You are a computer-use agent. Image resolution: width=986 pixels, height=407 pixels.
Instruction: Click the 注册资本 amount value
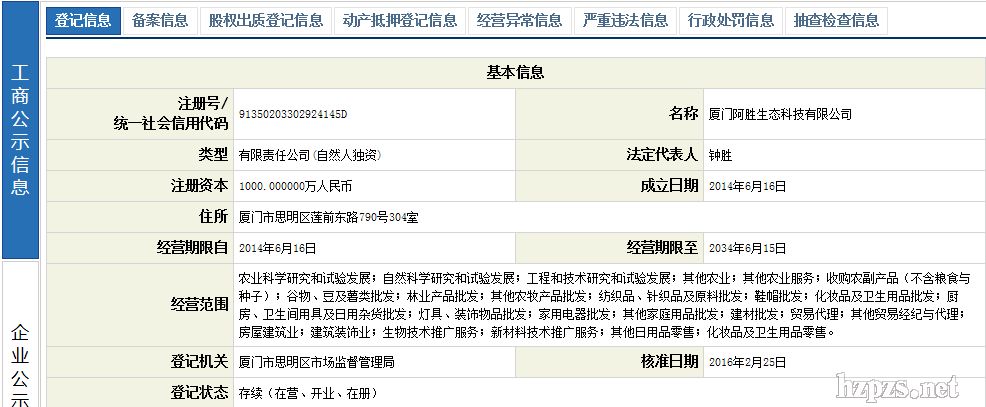296,186
